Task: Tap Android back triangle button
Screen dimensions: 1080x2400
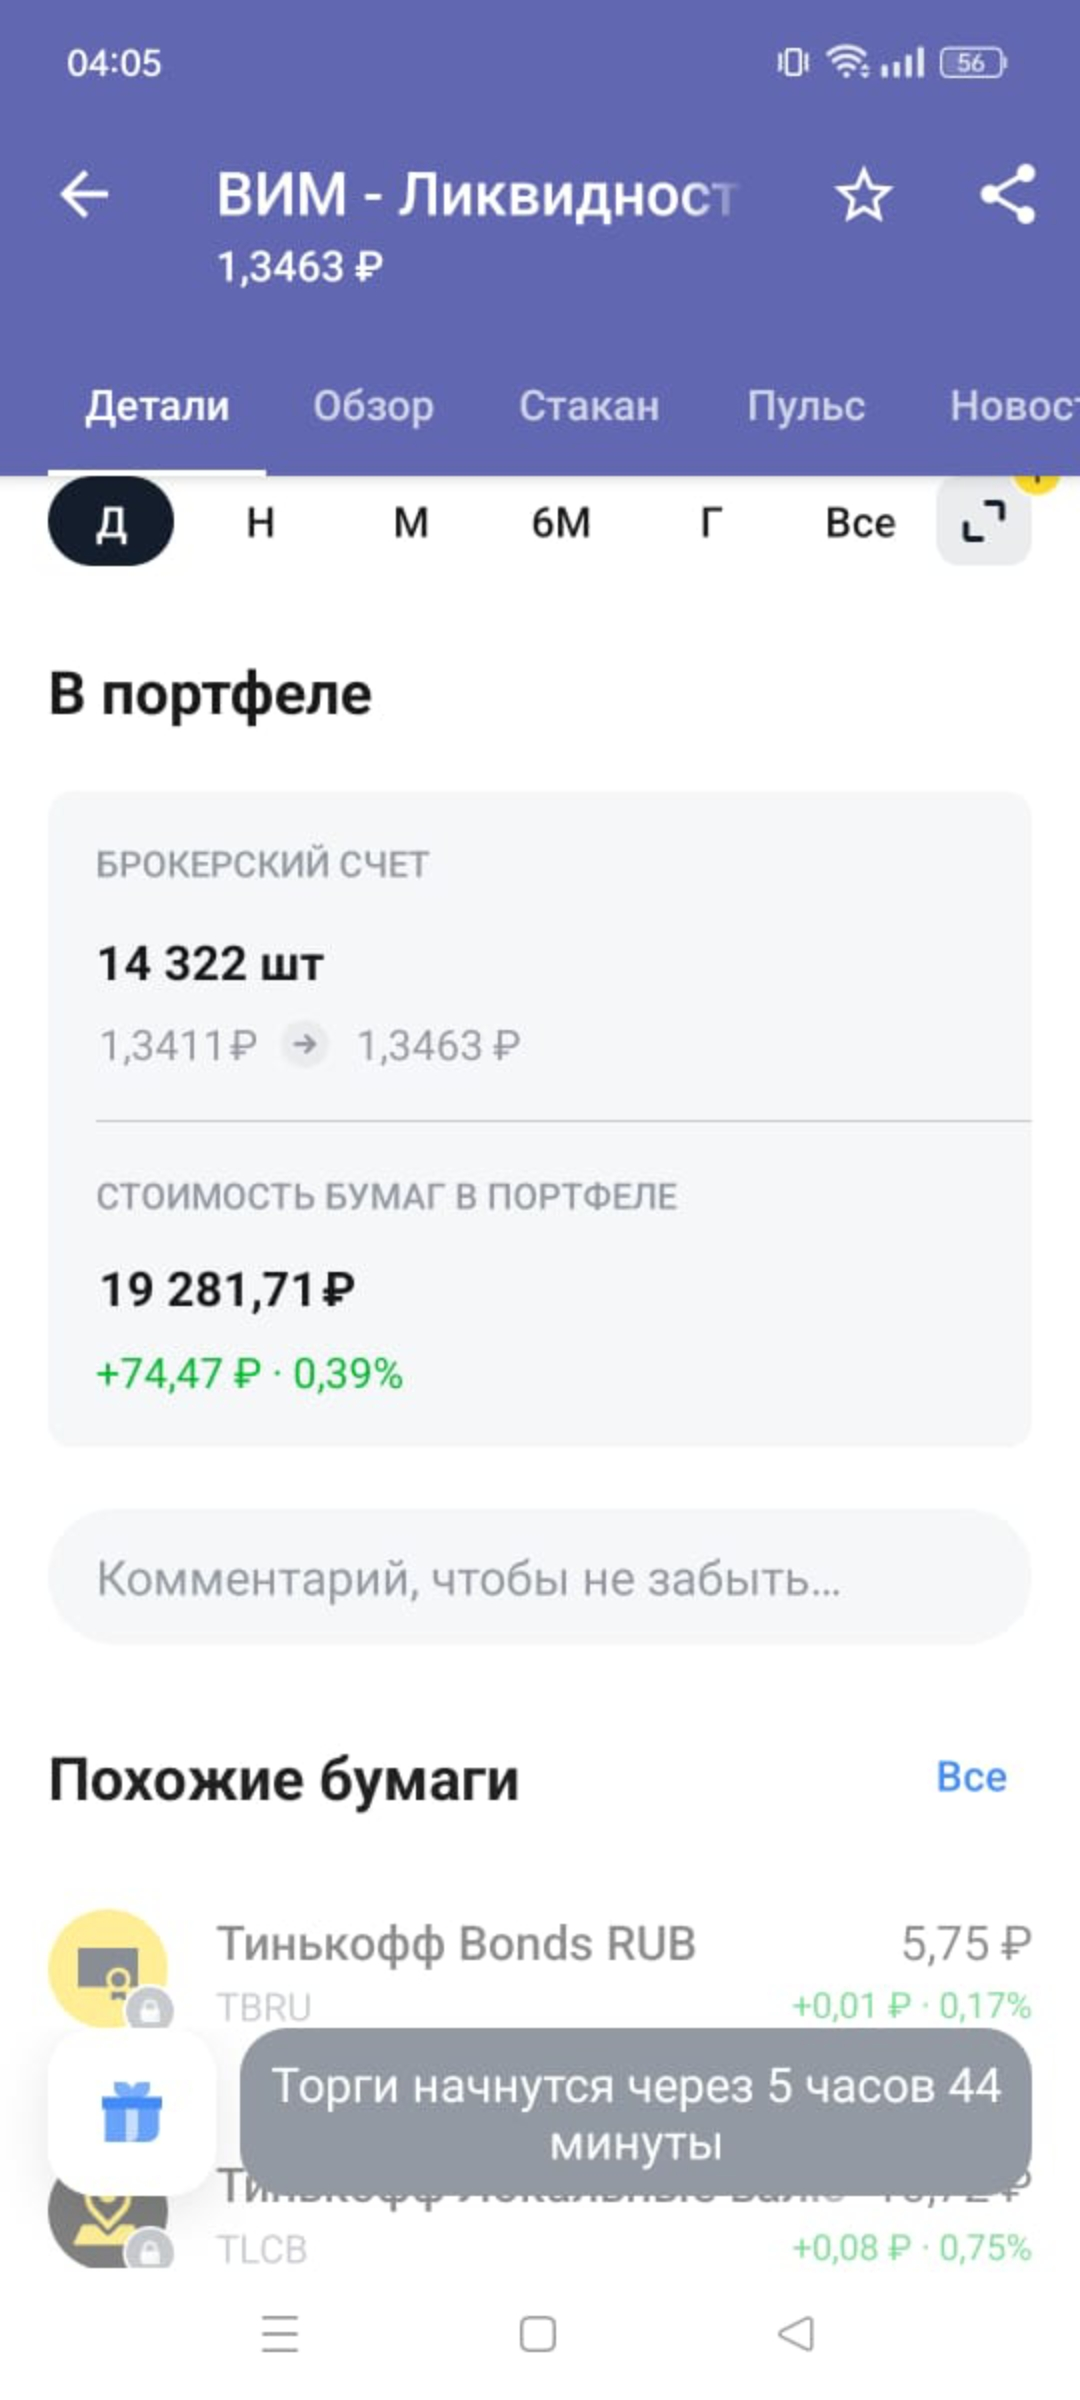Action: [796, 2334]
